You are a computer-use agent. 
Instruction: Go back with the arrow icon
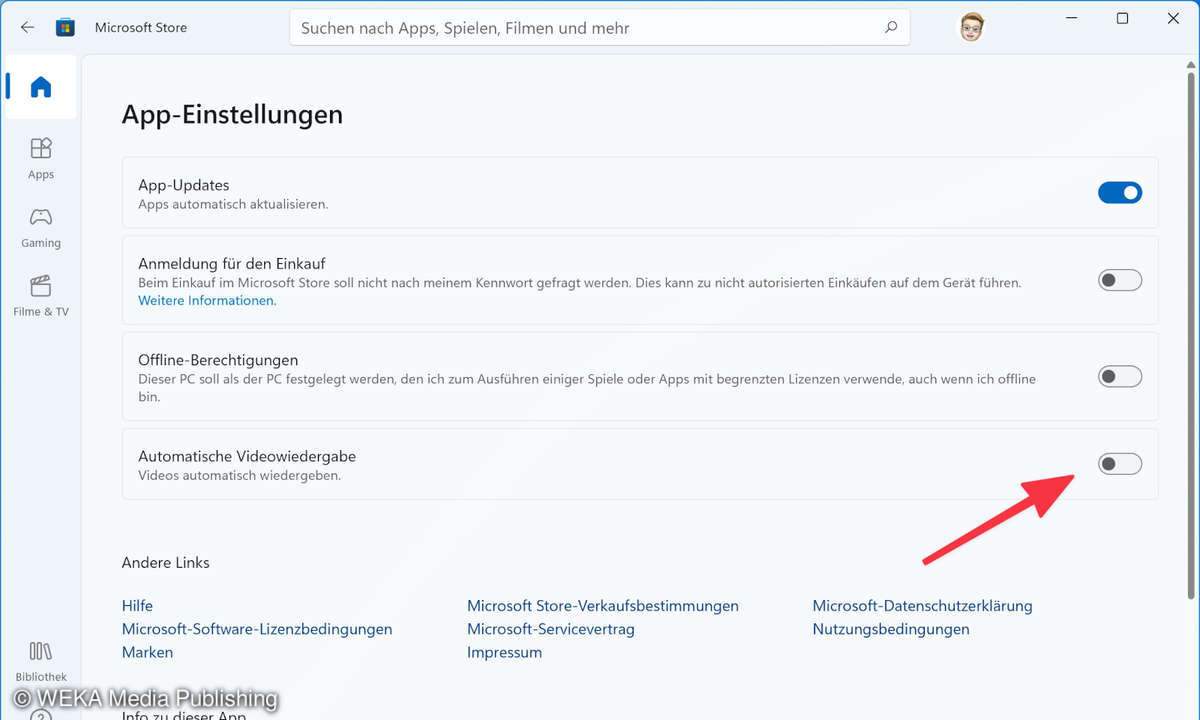click(27, 28)
